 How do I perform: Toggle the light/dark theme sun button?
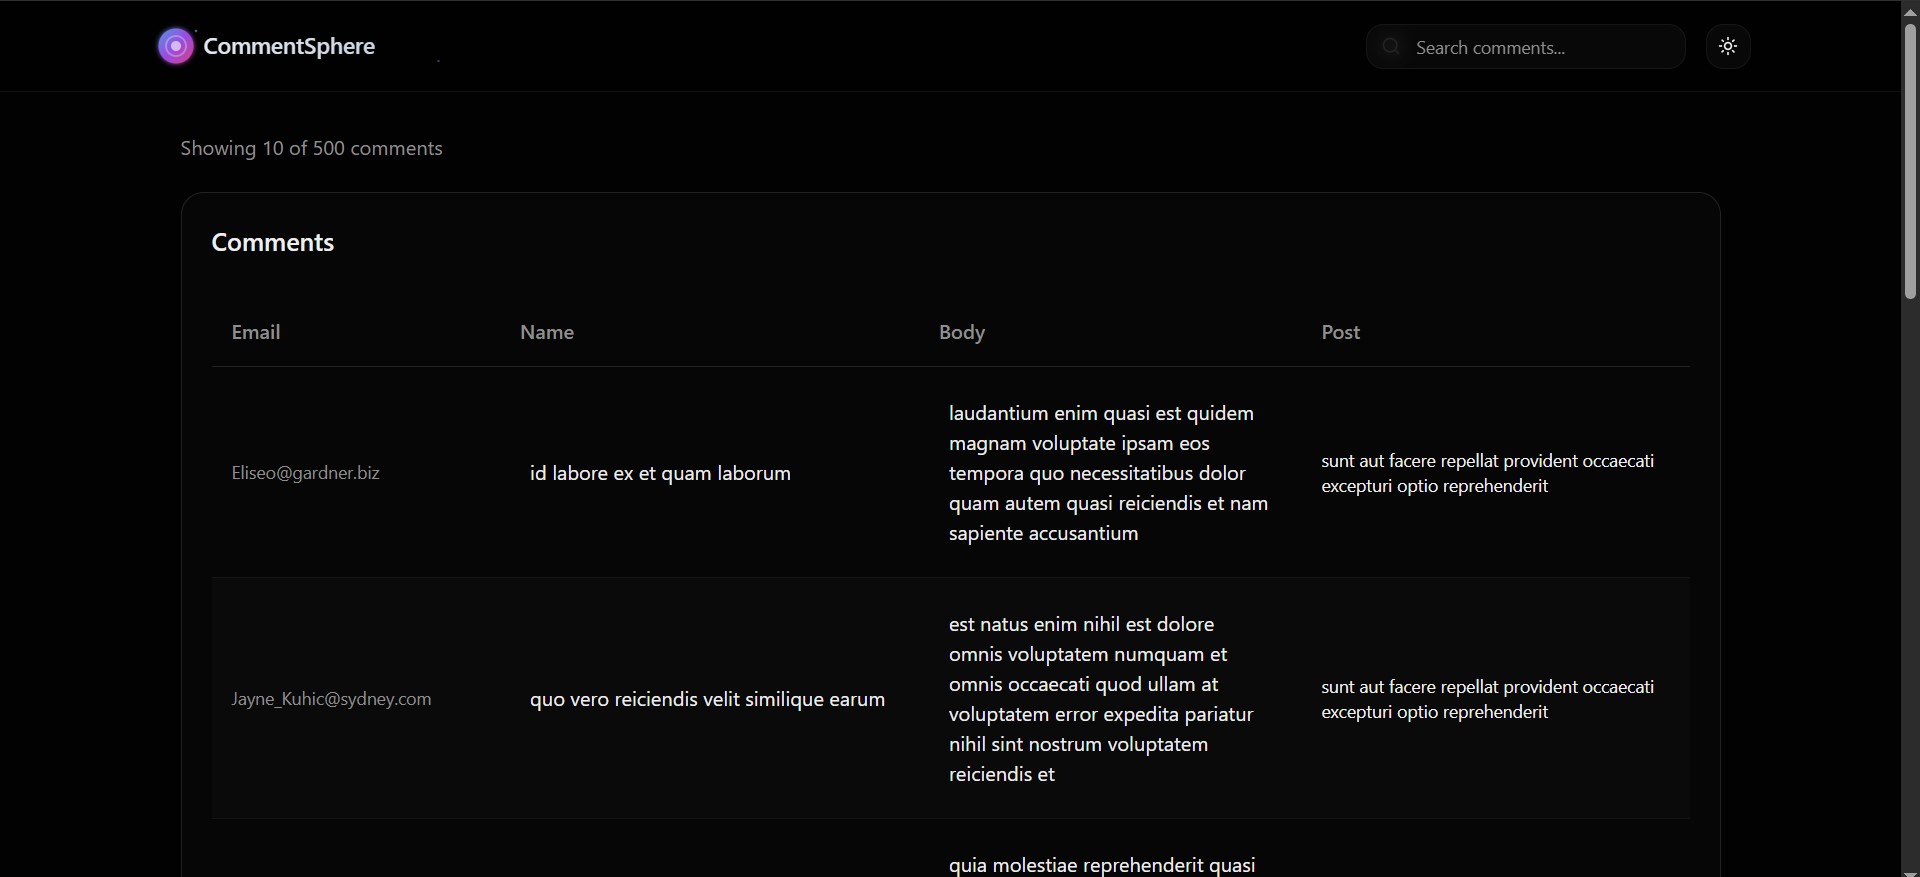coord(1728,46)
